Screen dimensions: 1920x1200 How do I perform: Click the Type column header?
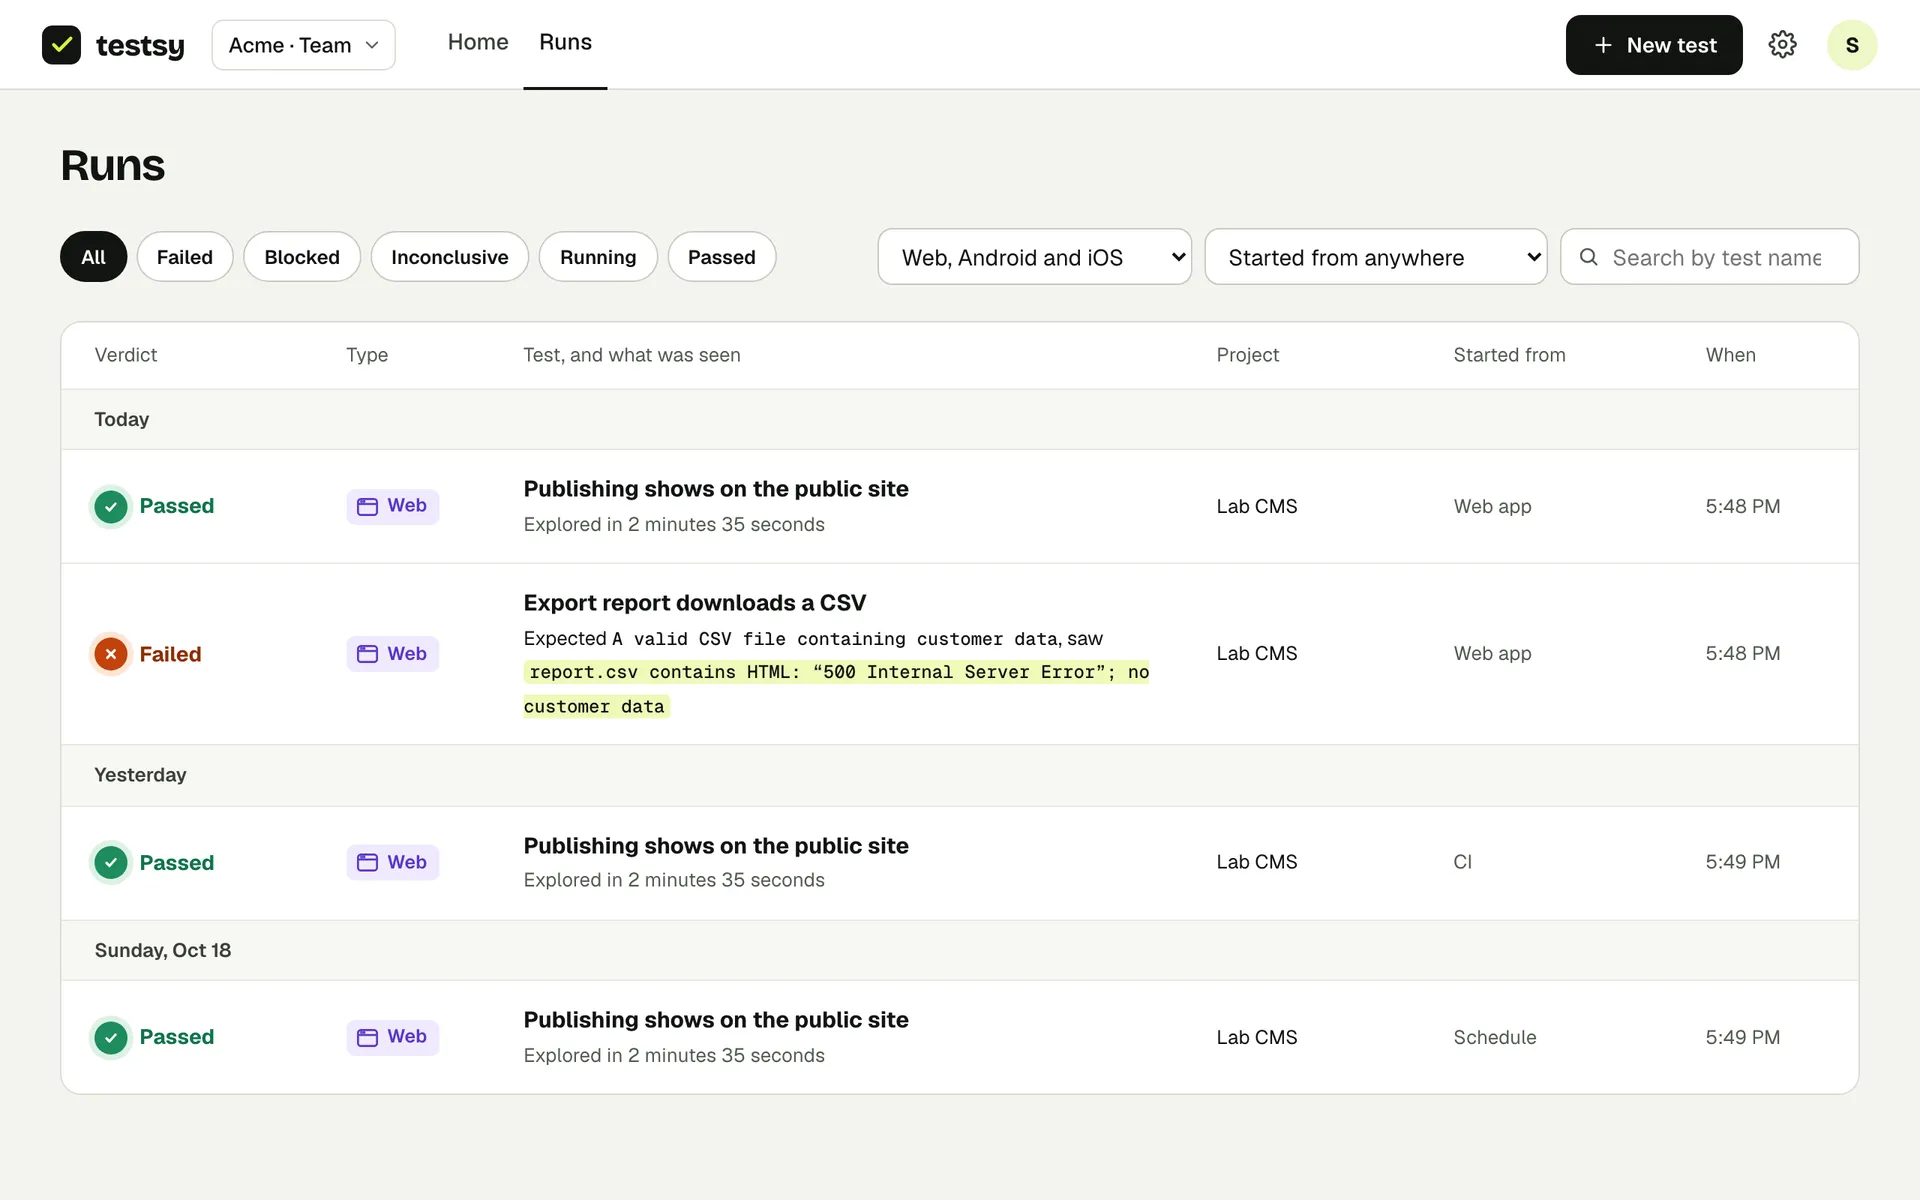point(367,355)
